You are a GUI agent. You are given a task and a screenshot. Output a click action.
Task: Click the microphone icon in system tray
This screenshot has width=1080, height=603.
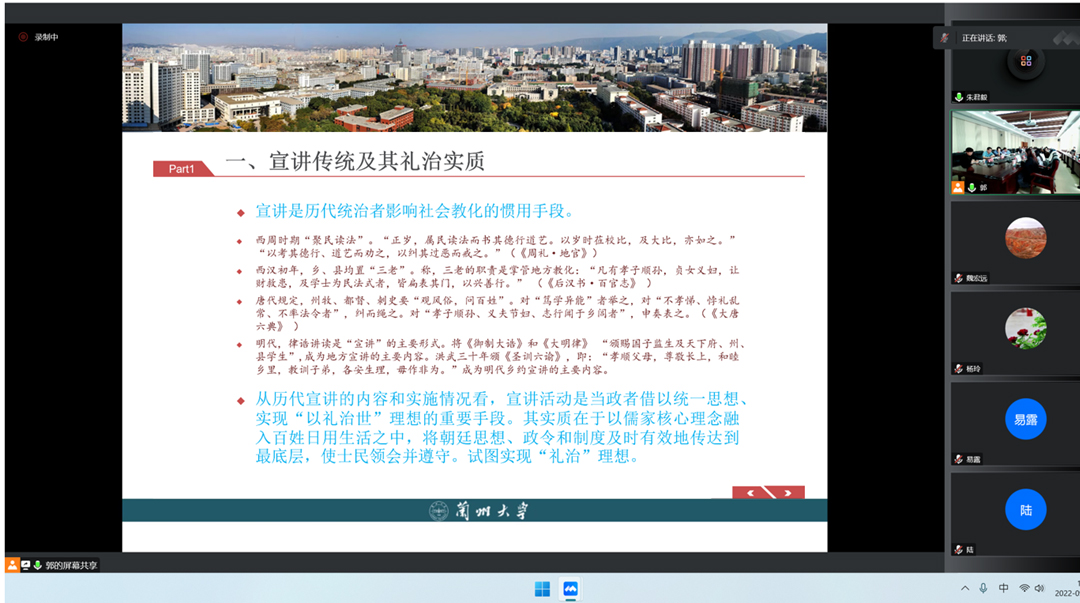983,589
